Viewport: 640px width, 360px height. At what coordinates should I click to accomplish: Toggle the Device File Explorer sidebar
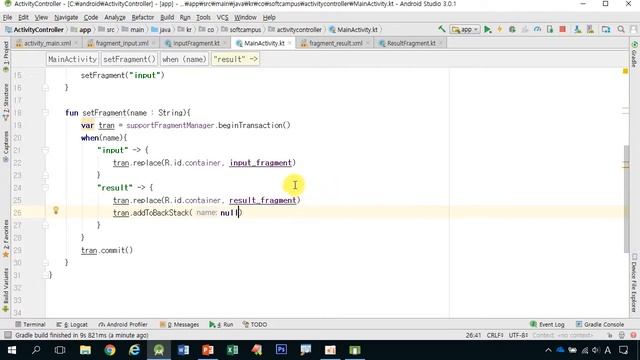pos(635,282)
